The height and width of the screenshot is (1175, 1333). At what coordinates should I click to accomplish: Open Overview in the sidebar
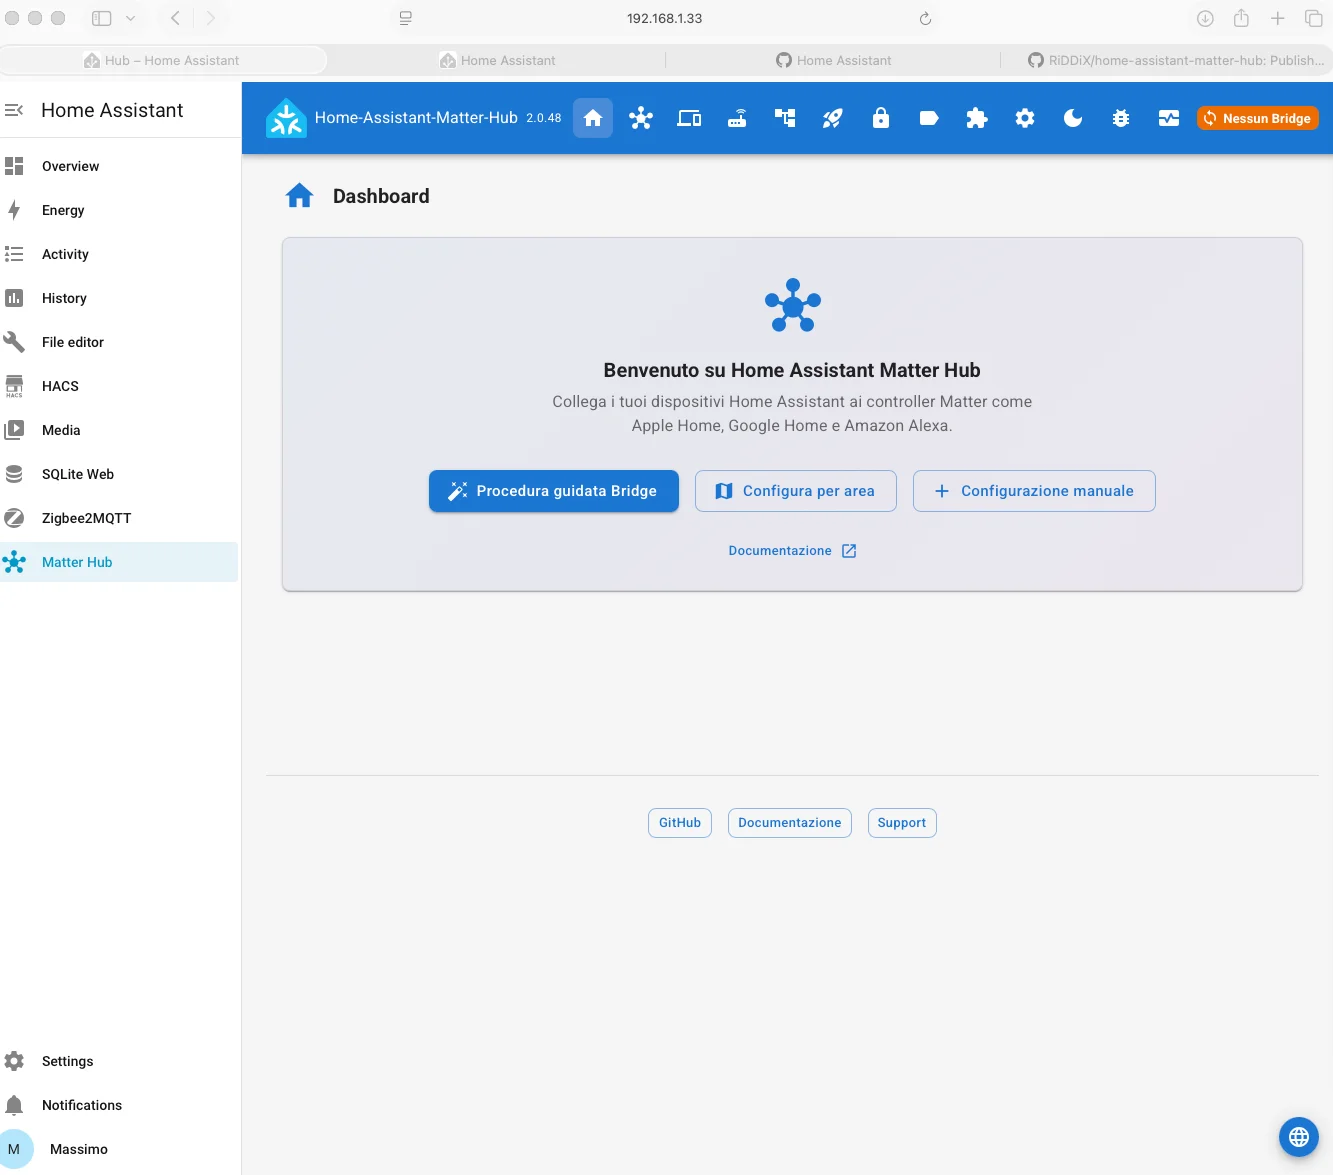(119, 166)
